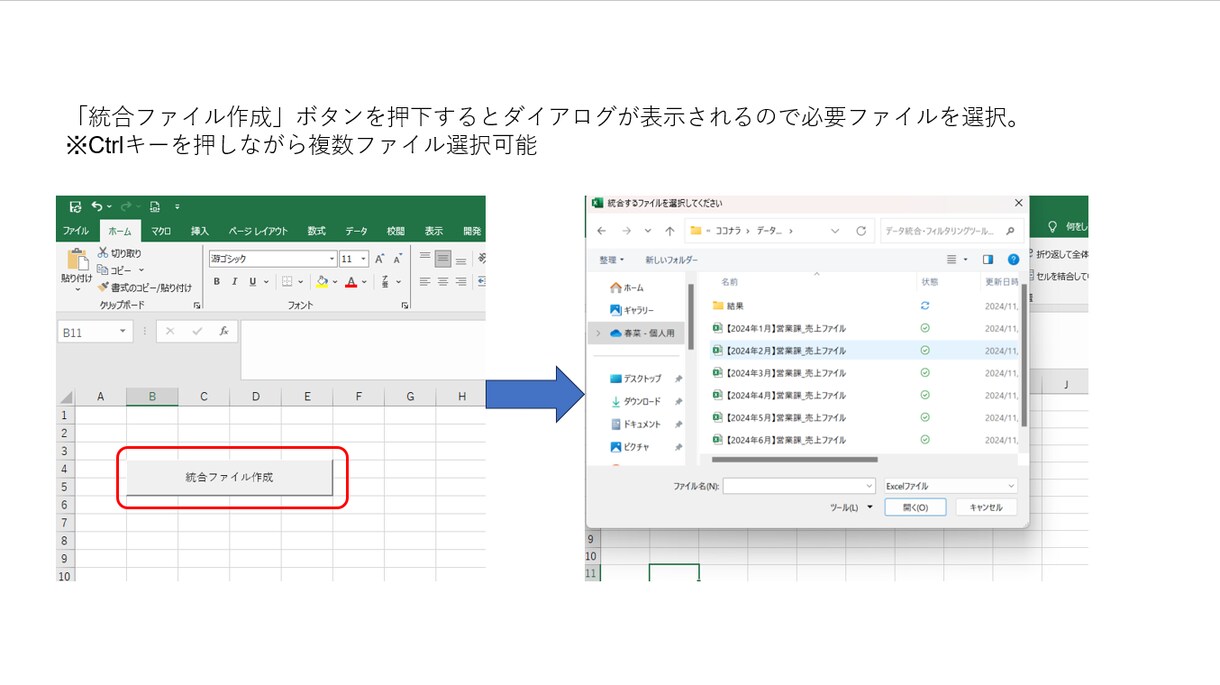Select ホーム in the navigation pane
Viewport: 1220px width, 685px height.
click(628, 288)
